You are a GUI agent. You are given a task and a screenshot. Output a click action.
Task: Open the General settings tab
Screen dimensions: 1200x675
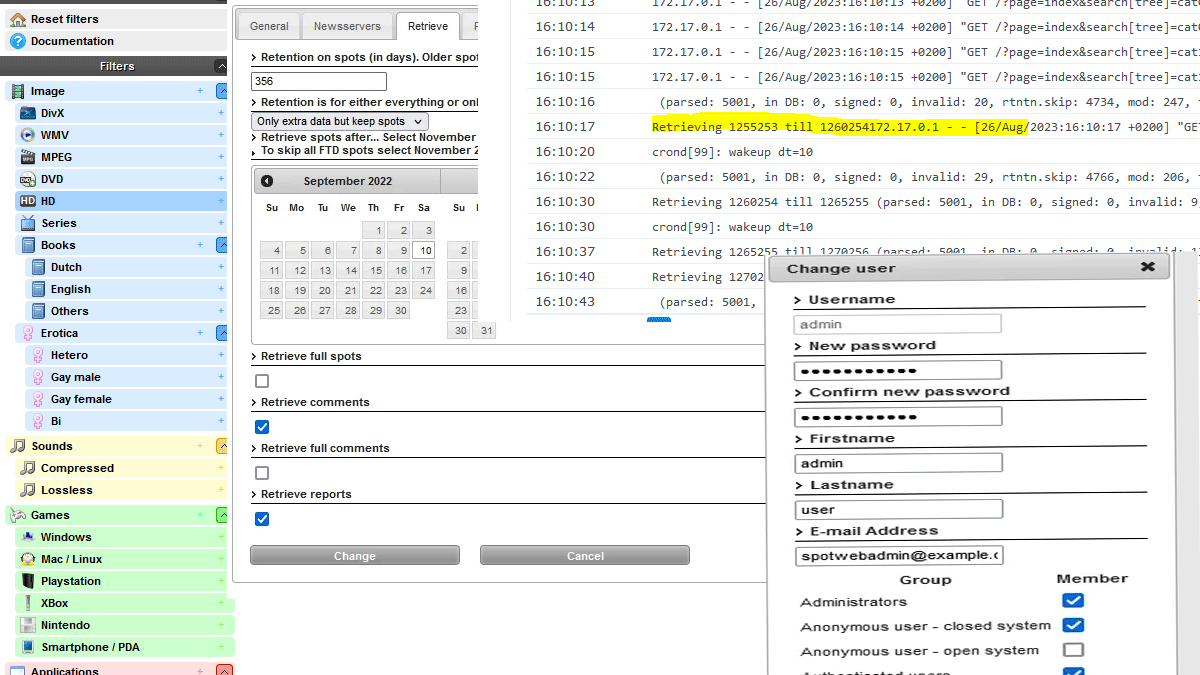click(269, 27)
